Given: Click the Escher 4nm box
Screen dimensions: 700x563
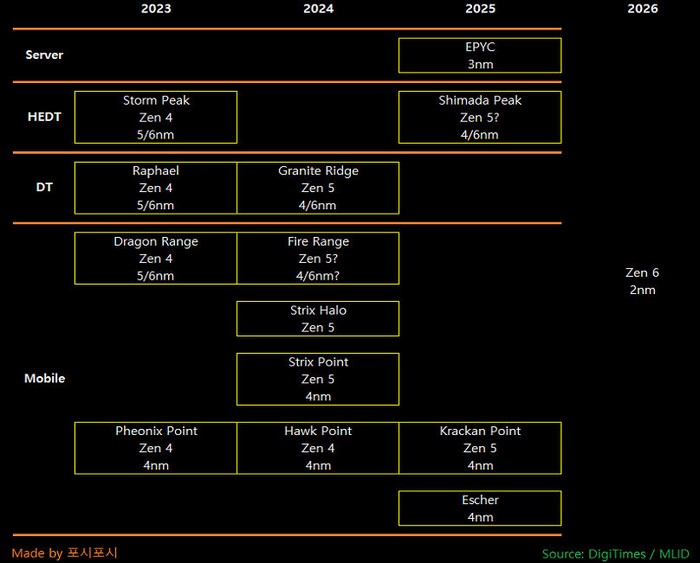Looking at the screenshot, I should pyautogui.click(x=480, y=508).
